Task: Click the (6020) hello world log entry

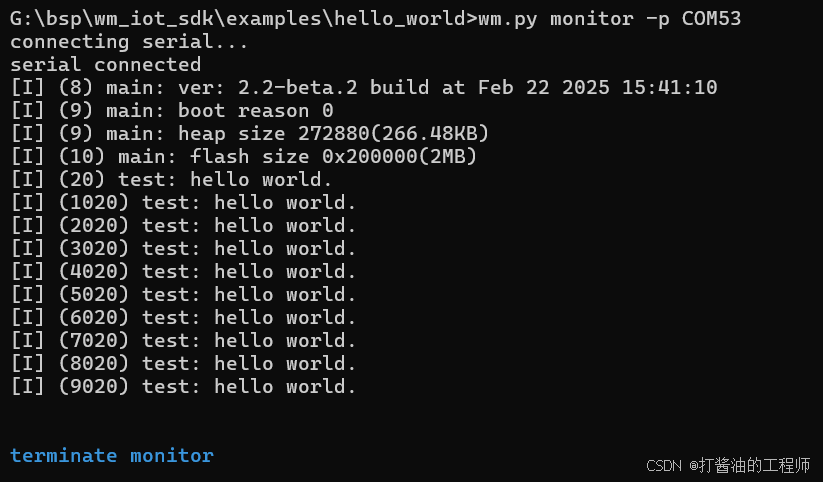Action: pos(183,318)
